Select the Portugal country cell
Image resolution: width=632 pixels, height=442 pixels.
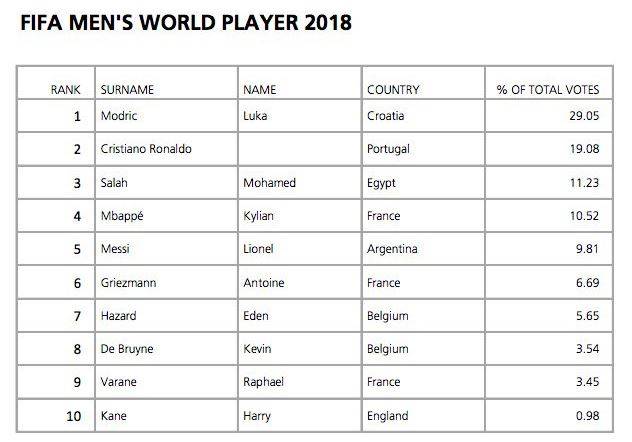[390, 149]
